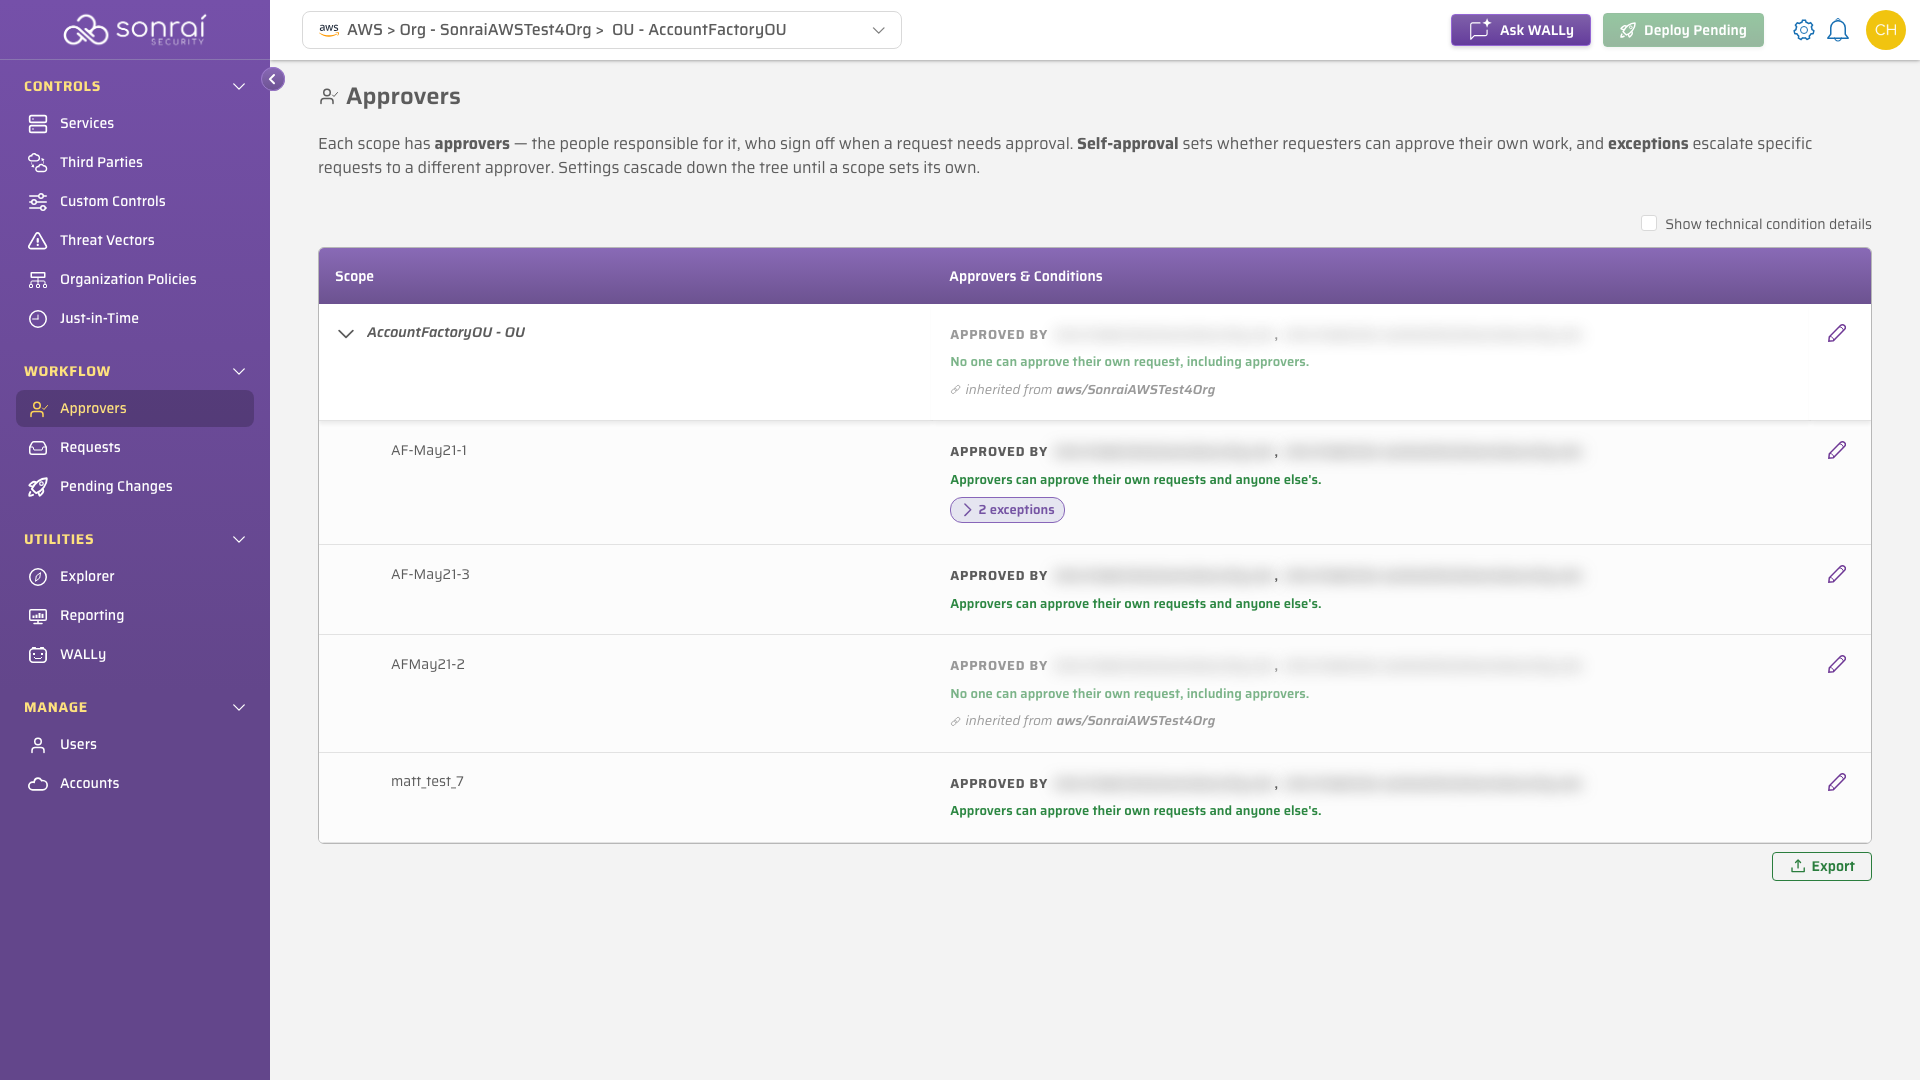
Task: Edit approvers for AFMay21-2 row
Action: 1837,664
